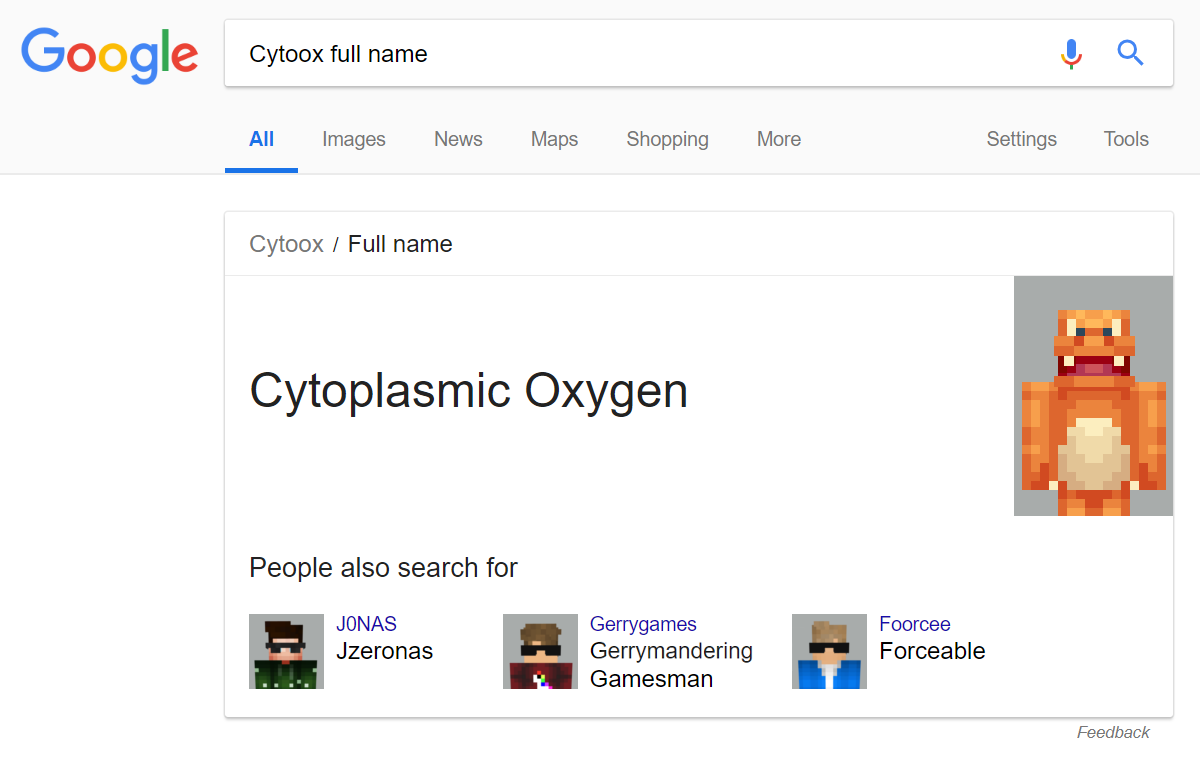Click the Google logo
This screenshot has height=770, width=1200.
coord(110,55)
